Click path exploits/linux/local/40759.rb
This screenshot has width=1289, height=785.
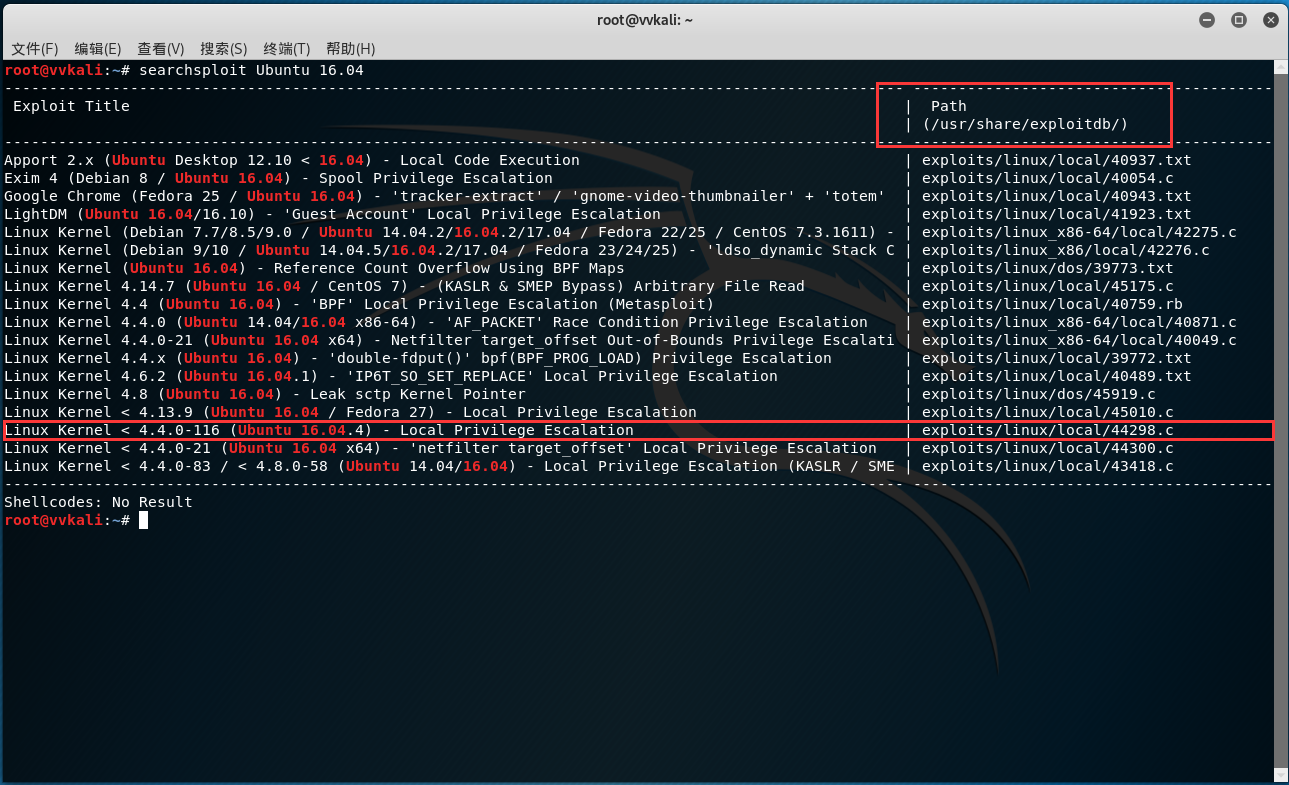coord(1052,304)
